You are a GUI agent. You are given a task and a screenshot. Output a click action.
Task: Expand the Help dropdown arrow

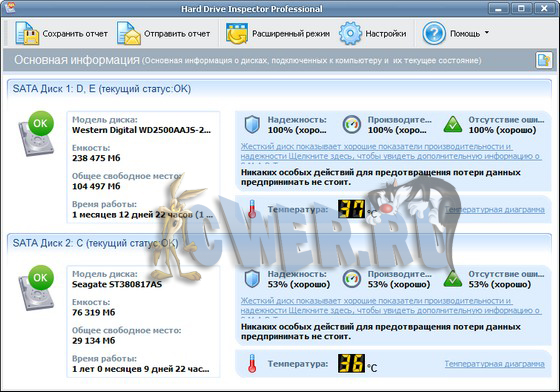pos(487,33)
